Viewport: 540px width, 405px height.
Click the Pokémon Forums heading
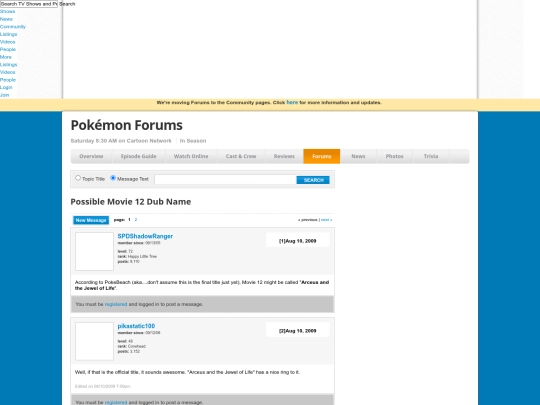click(x=126, y=125)
